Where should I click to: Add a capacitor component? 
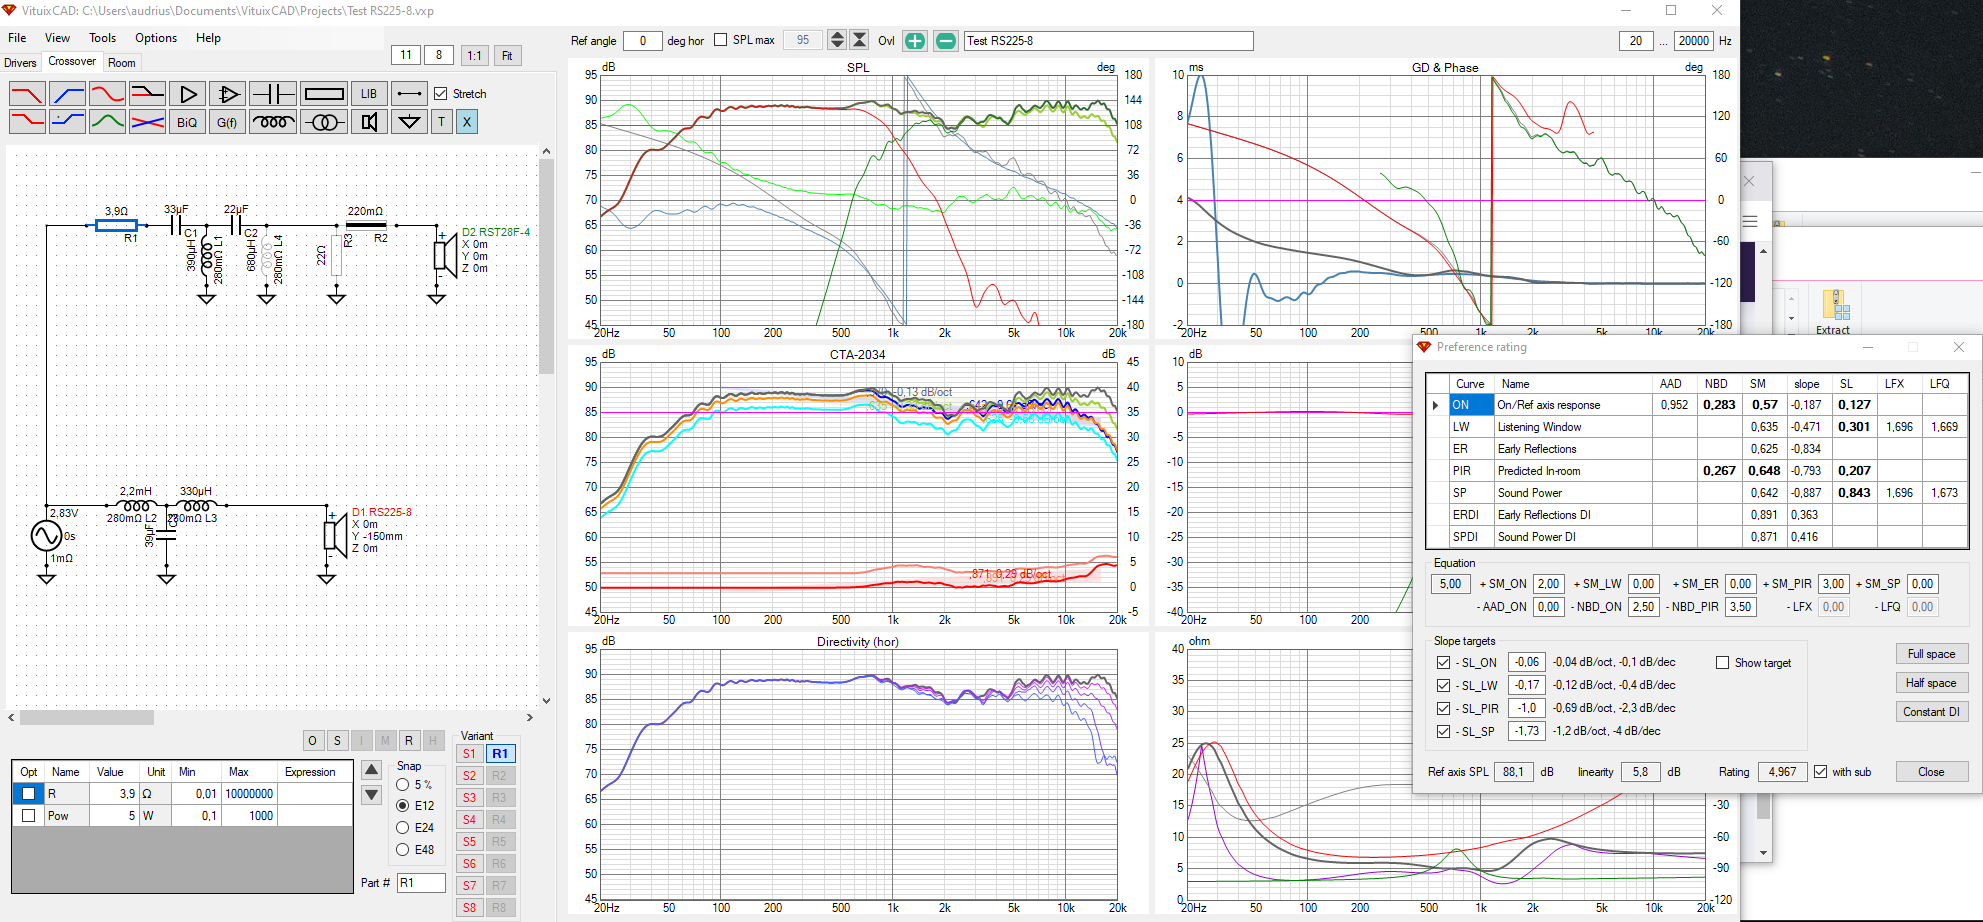pyautogui.click(x=273, y=94)
